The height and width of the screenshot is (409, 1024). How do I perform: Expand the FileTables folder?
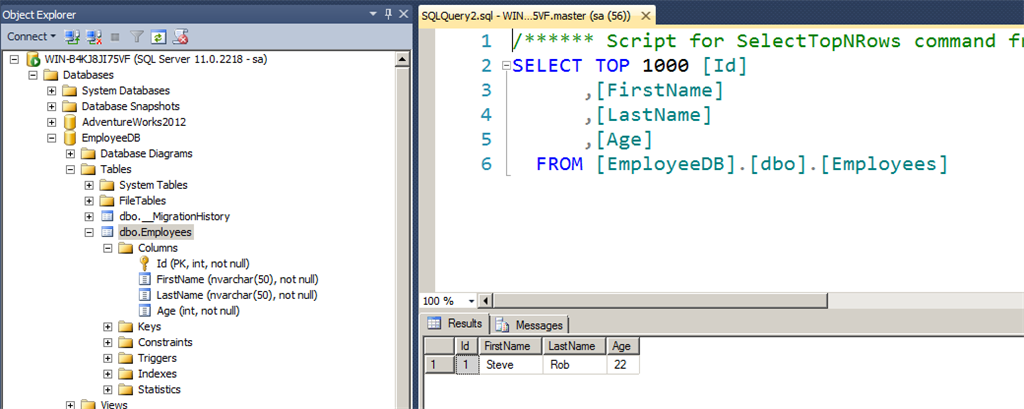[x=89, y=201]
